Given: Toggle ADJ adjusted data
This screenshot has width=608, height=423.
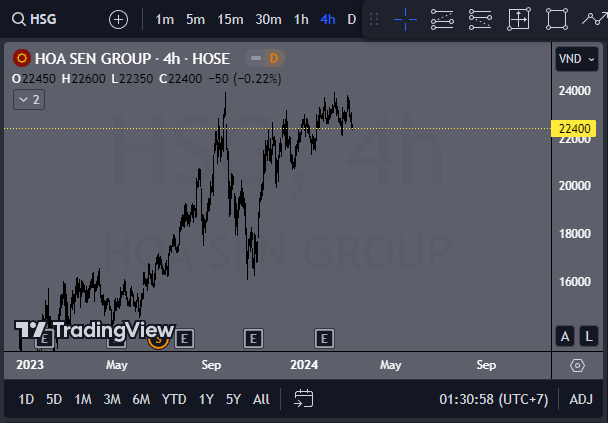Looking at the screenshot, I should coord(581,399).
